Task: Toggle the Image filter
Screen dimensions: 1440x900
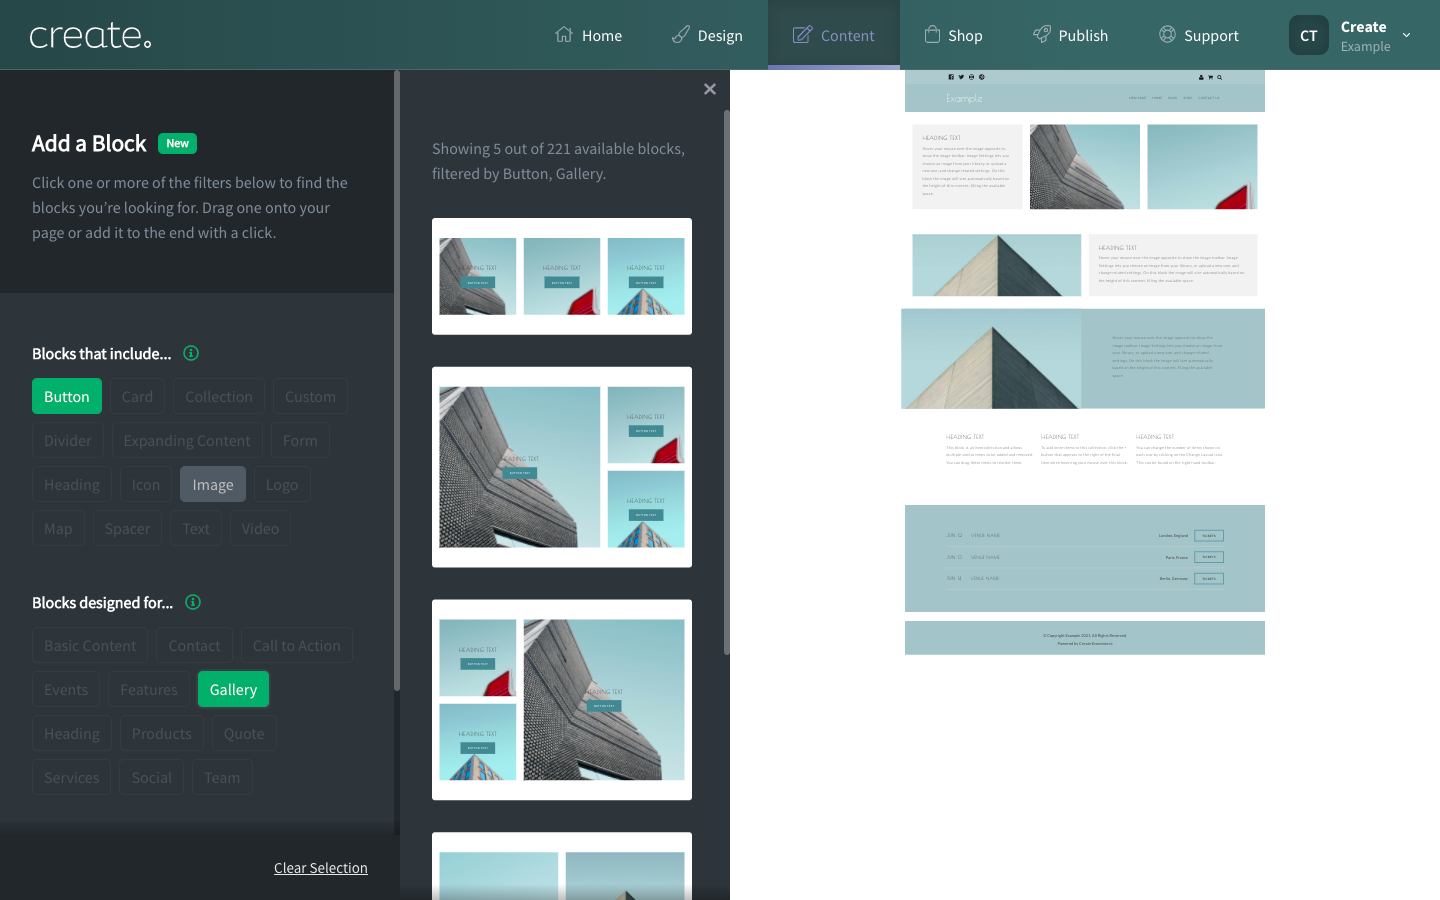Action: tap(213, 484)
